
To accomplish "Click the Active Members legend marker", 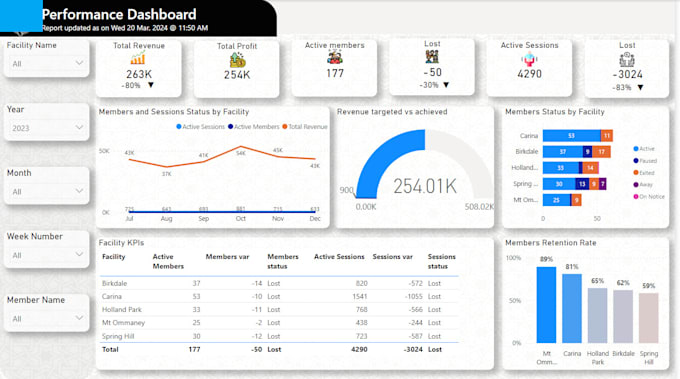I will (230, 127).
